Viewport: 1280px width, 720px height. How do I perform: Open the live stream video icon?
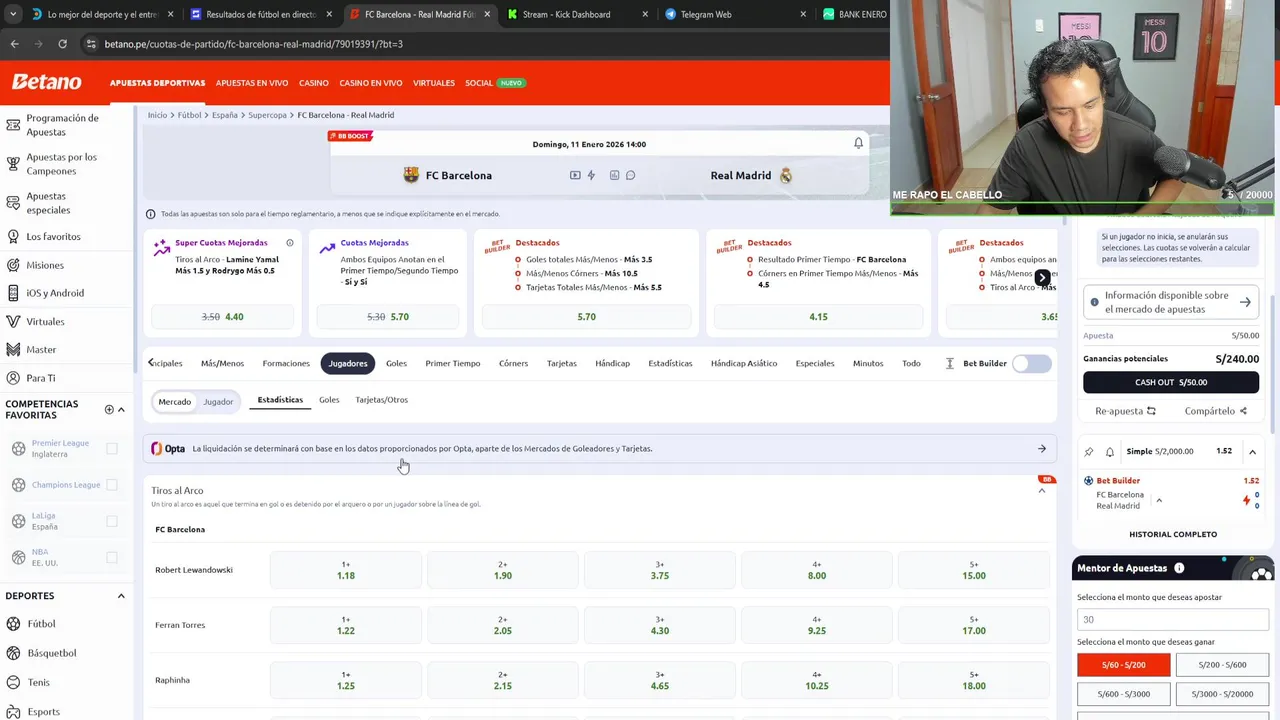(575, 175)
